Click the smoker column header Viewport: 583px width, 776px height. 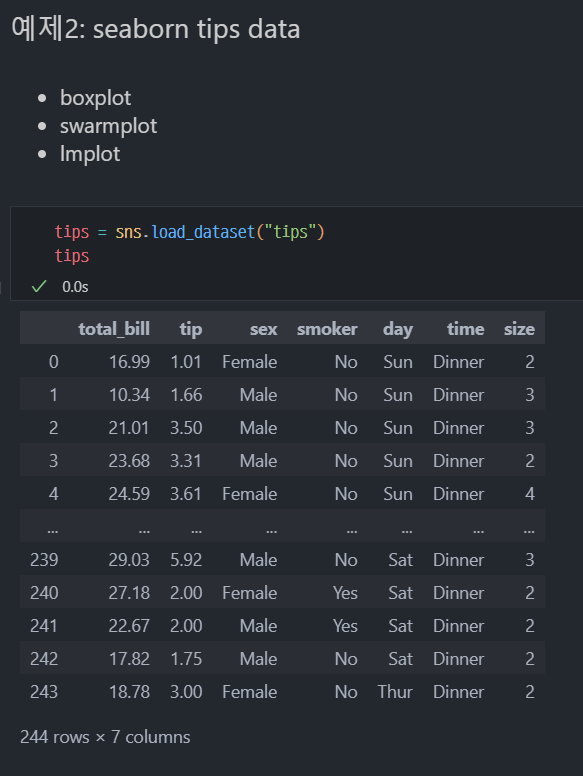pyautogui.click(x=327, y=329)
